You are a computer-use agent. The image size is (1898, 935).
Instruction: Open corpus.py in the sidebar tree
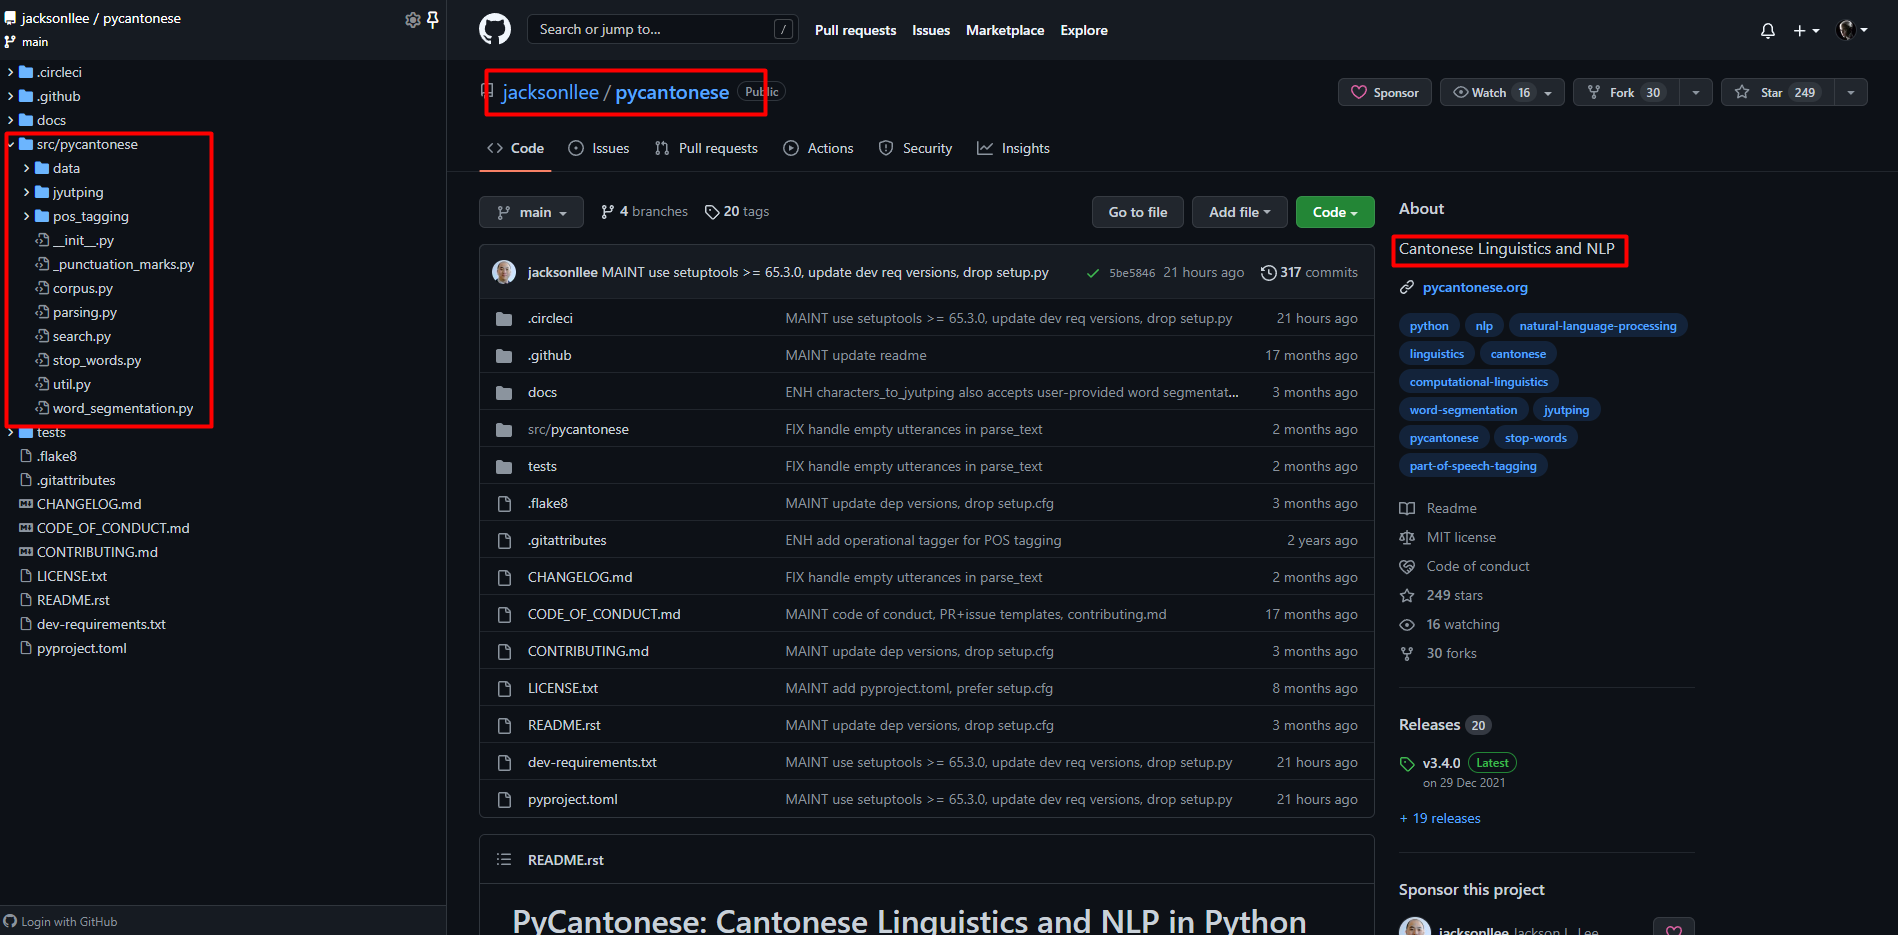(x=82, y=288)
